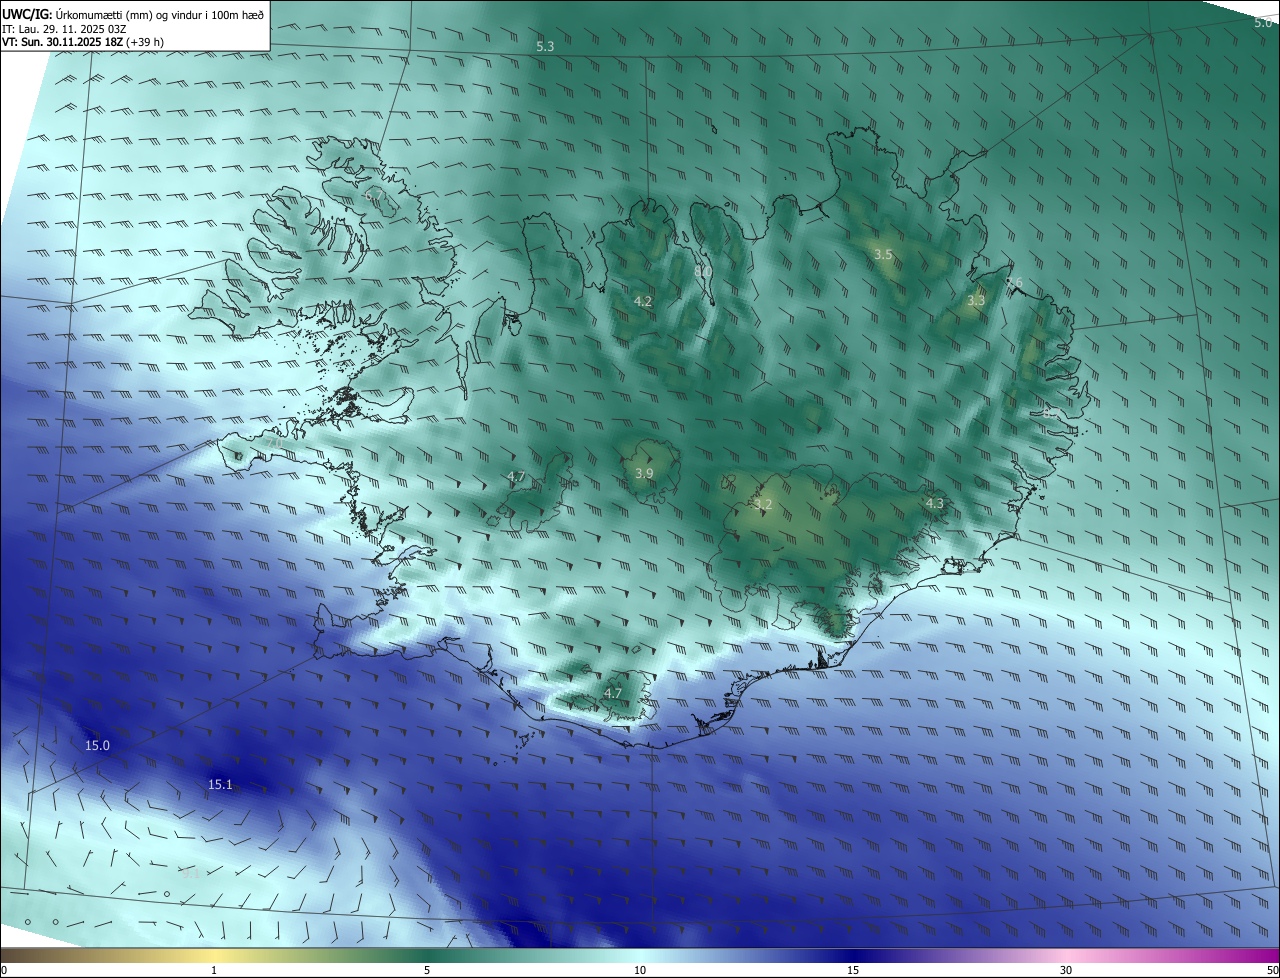Click the 'VT: Sun. 30.11.2025 18Z (+39 h)' line
Image resolution: width=1280 pixels, height=978 pixels.
(83, 42)
